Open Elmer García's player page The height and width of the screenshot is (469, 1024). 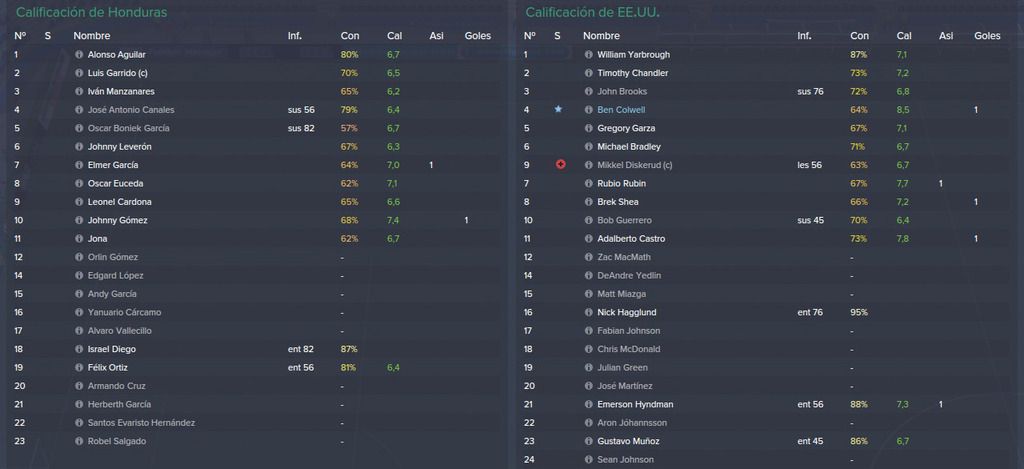[x=112, y=165]
